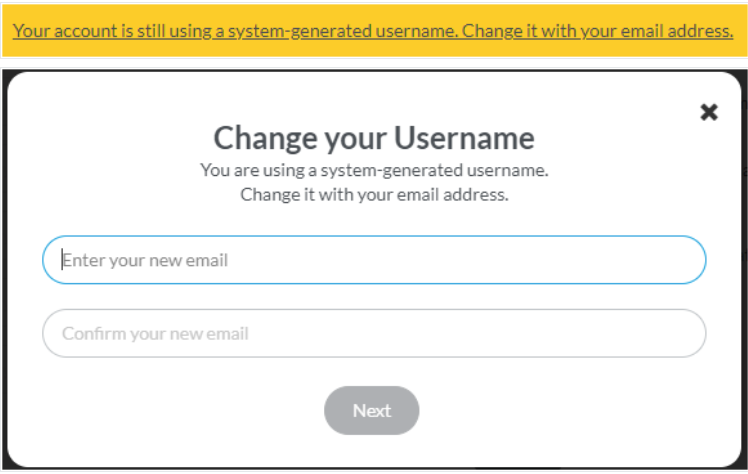This screenshot has width=748, height=474.
Task: Click the Next button
Action: (372, 411)
